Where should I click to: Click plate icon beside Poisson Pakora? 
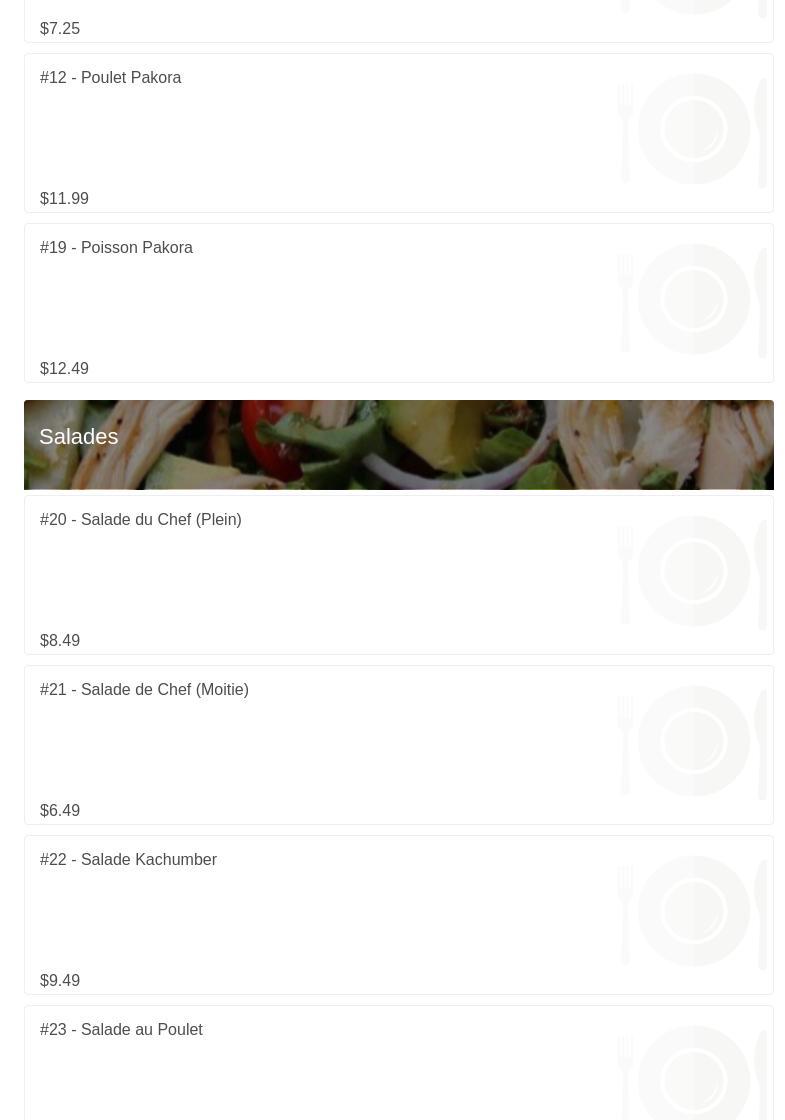[693, 299]
